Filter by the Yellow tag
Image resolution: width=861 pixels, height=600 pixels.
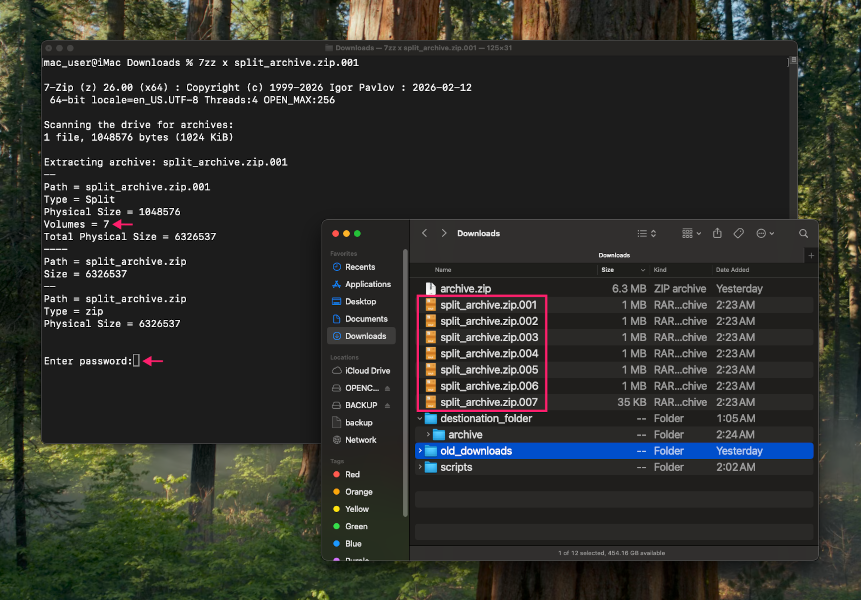point(357,509)
